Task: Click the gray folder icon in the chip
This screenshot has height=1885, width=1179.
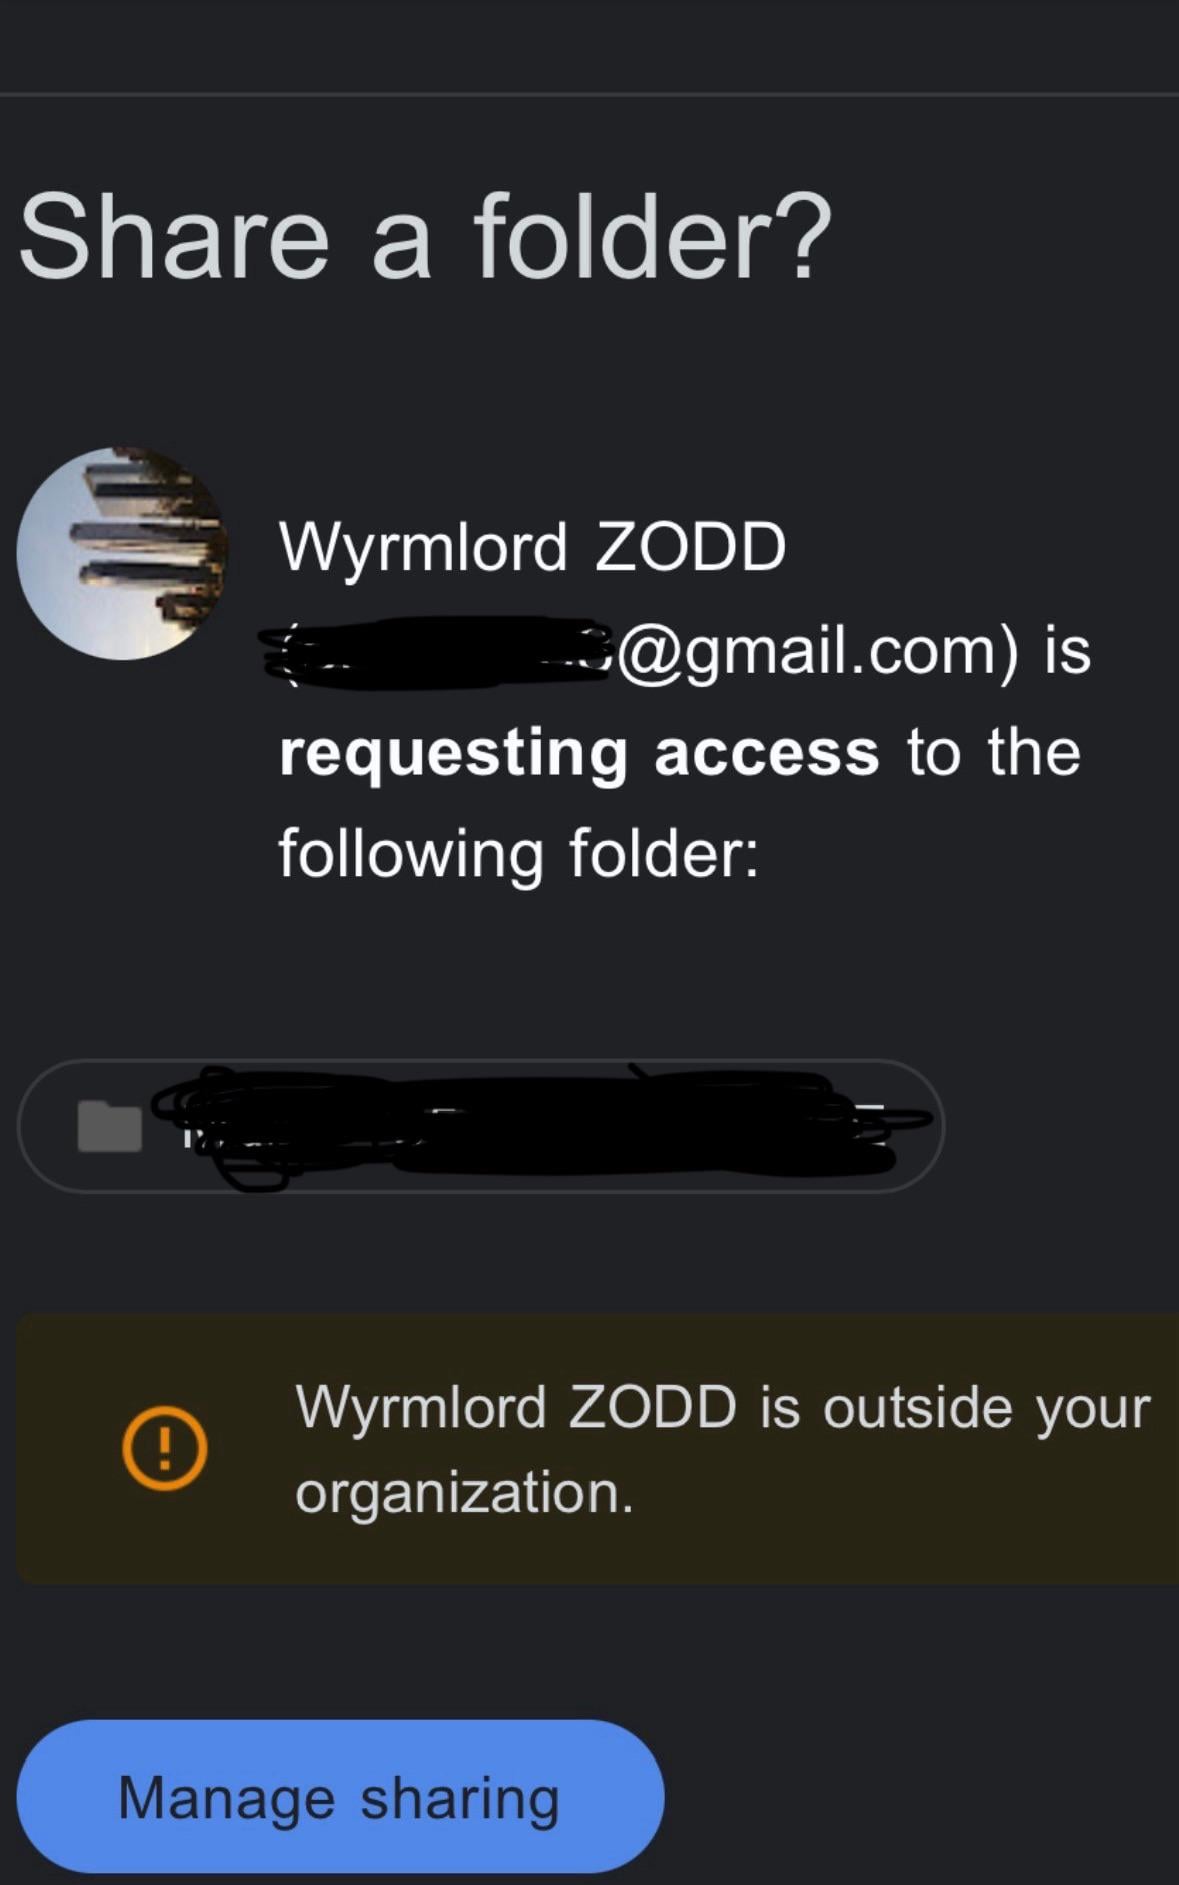Action: [x=110, y=1126]
